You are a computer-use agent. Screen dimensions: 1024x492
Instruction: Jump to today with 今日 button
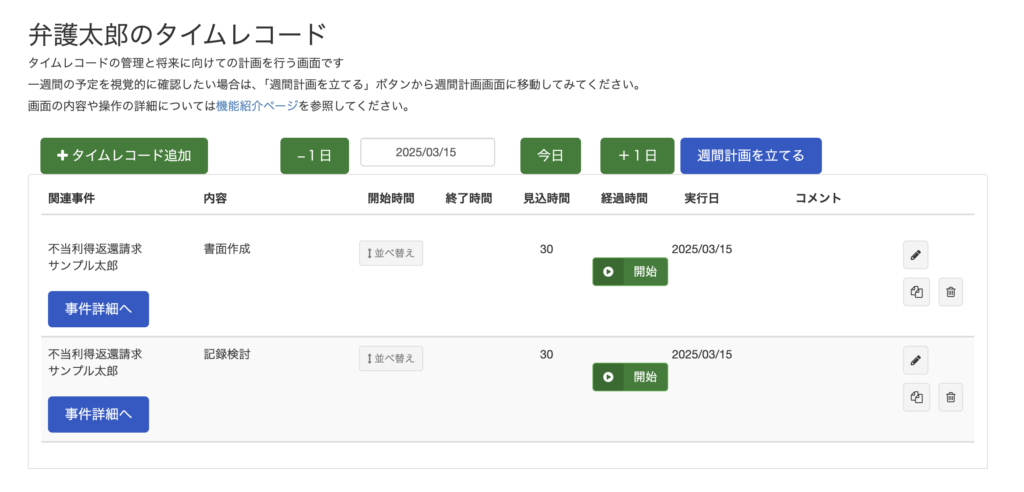(550, 156)
